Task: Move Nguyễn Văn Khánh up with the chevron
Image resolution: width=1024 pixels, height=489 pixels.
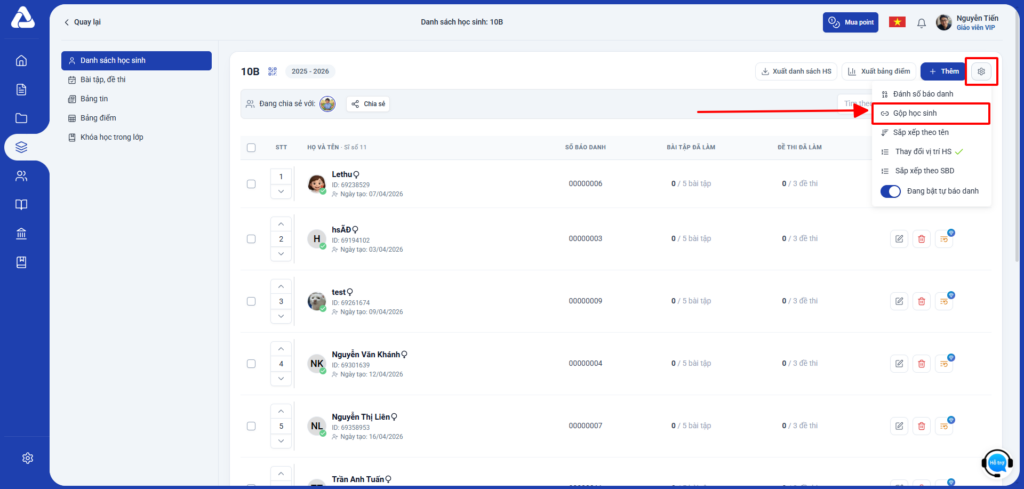Action: [281, 349]
